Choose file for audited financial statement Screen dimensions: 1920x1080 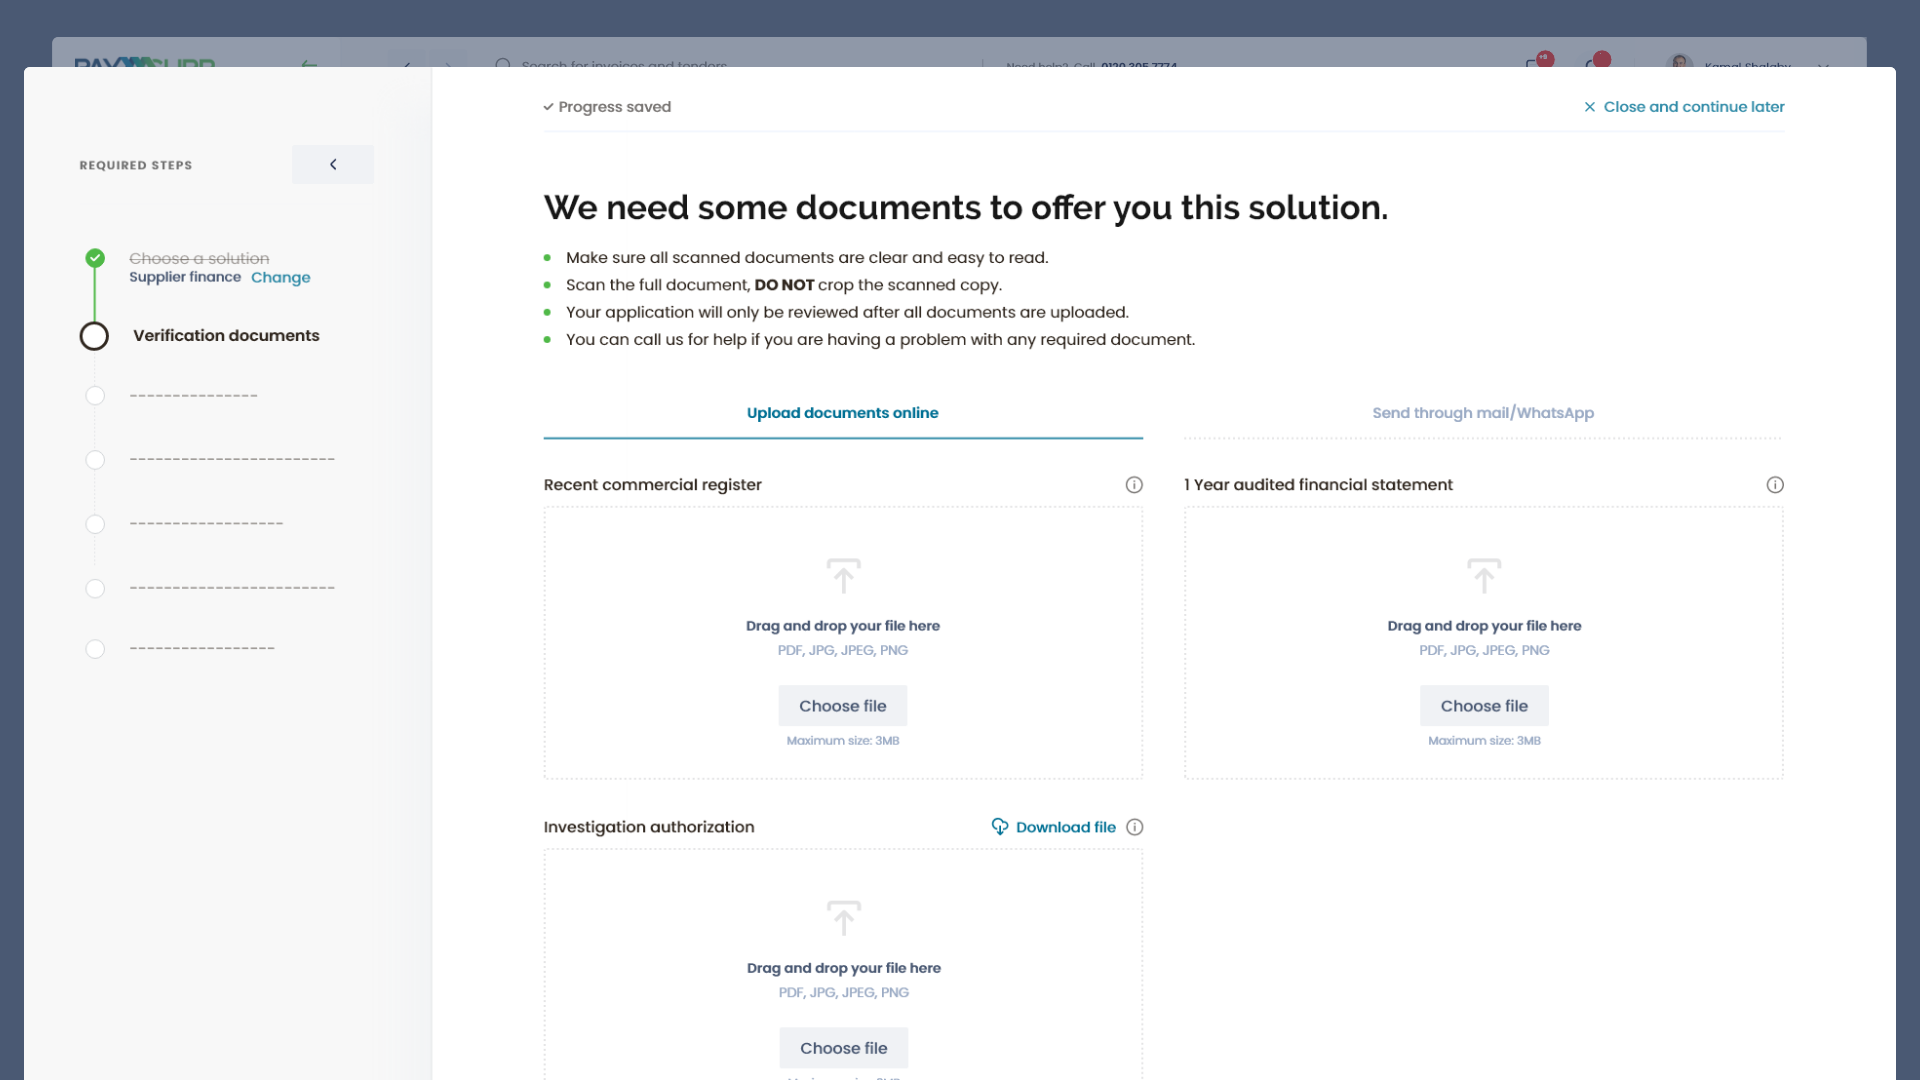click(x=1484, y=706)
